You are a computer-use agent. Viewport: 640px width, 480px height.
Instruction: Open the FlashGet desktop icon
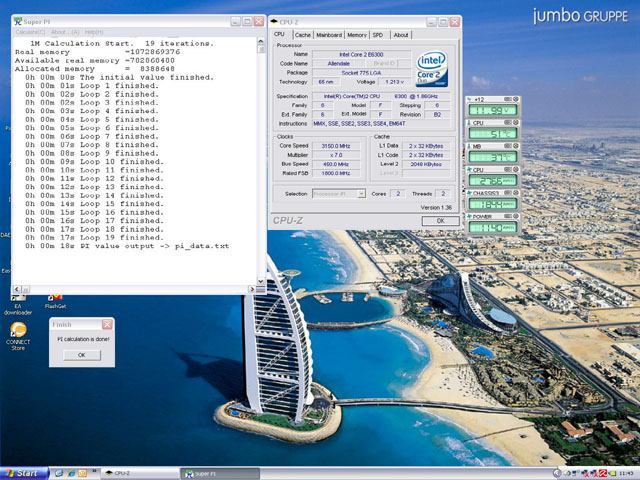55,302
